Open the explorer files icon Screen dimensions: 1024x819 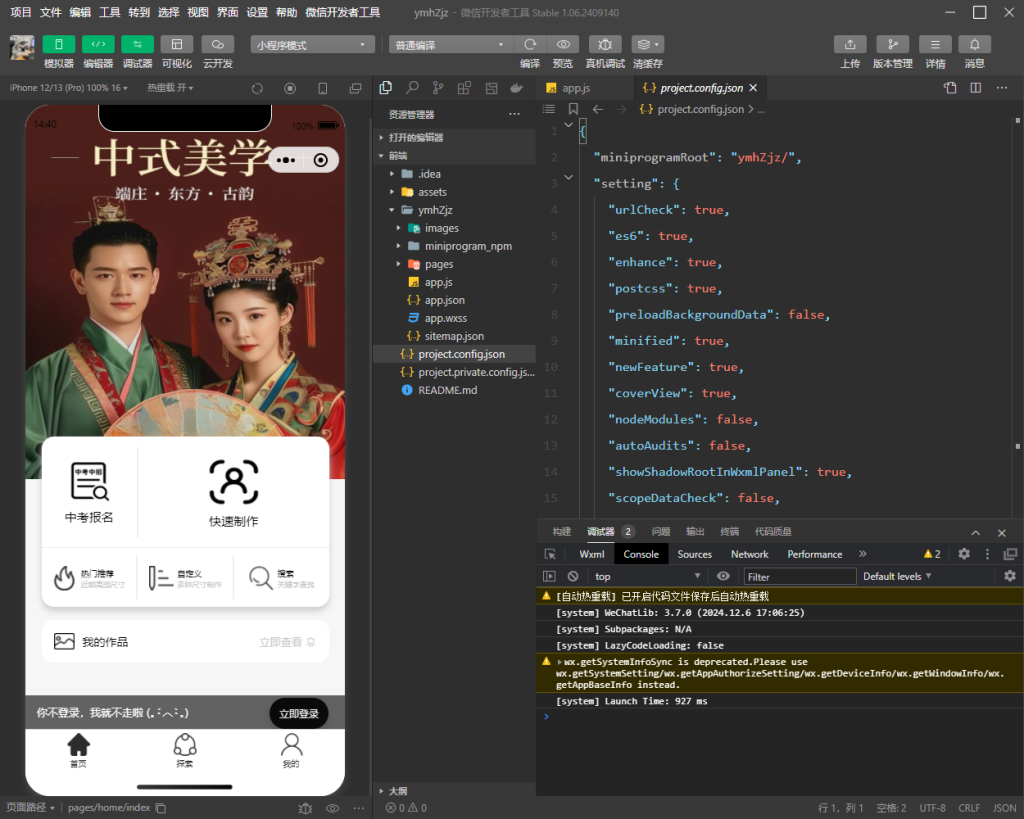(386, 88)
